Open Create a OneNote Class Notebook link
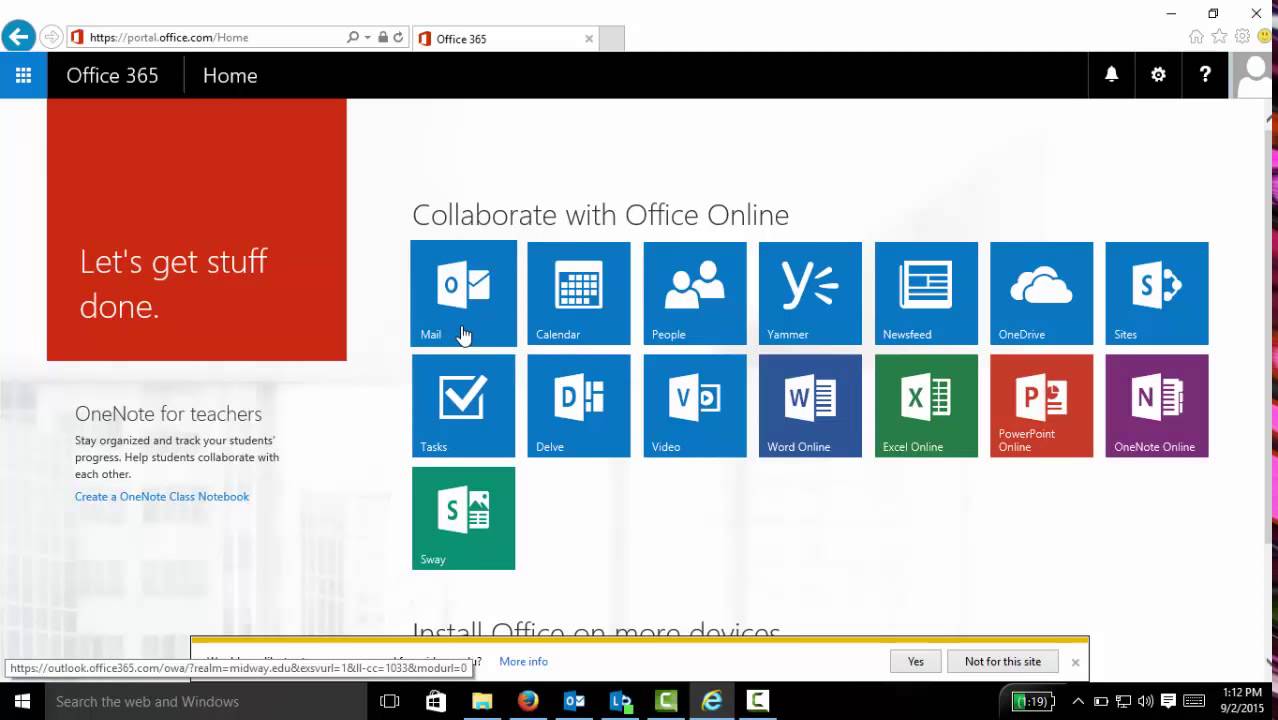Viewport: 1278px width, 720px height. tap(162, 496)
